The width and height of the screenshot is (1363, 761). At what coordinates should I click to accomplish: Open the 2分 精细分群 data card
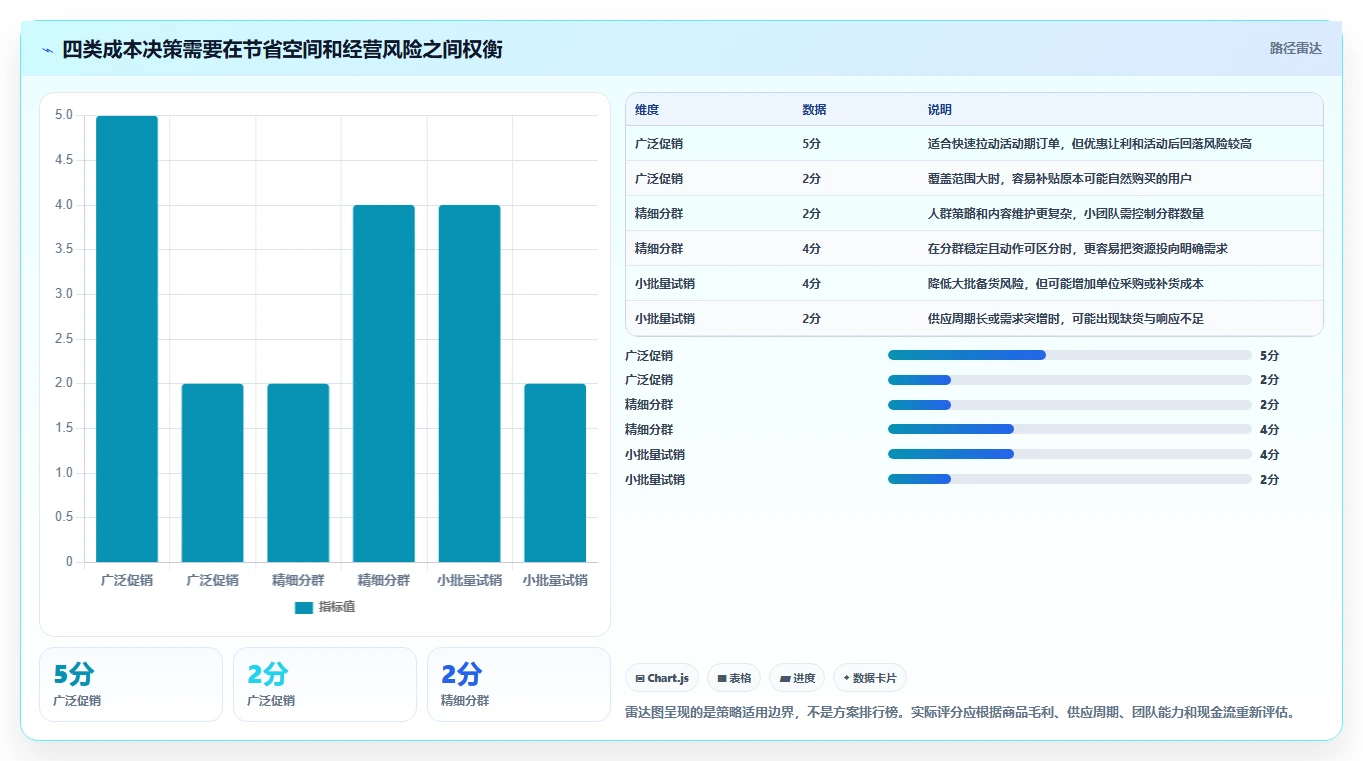519,684
